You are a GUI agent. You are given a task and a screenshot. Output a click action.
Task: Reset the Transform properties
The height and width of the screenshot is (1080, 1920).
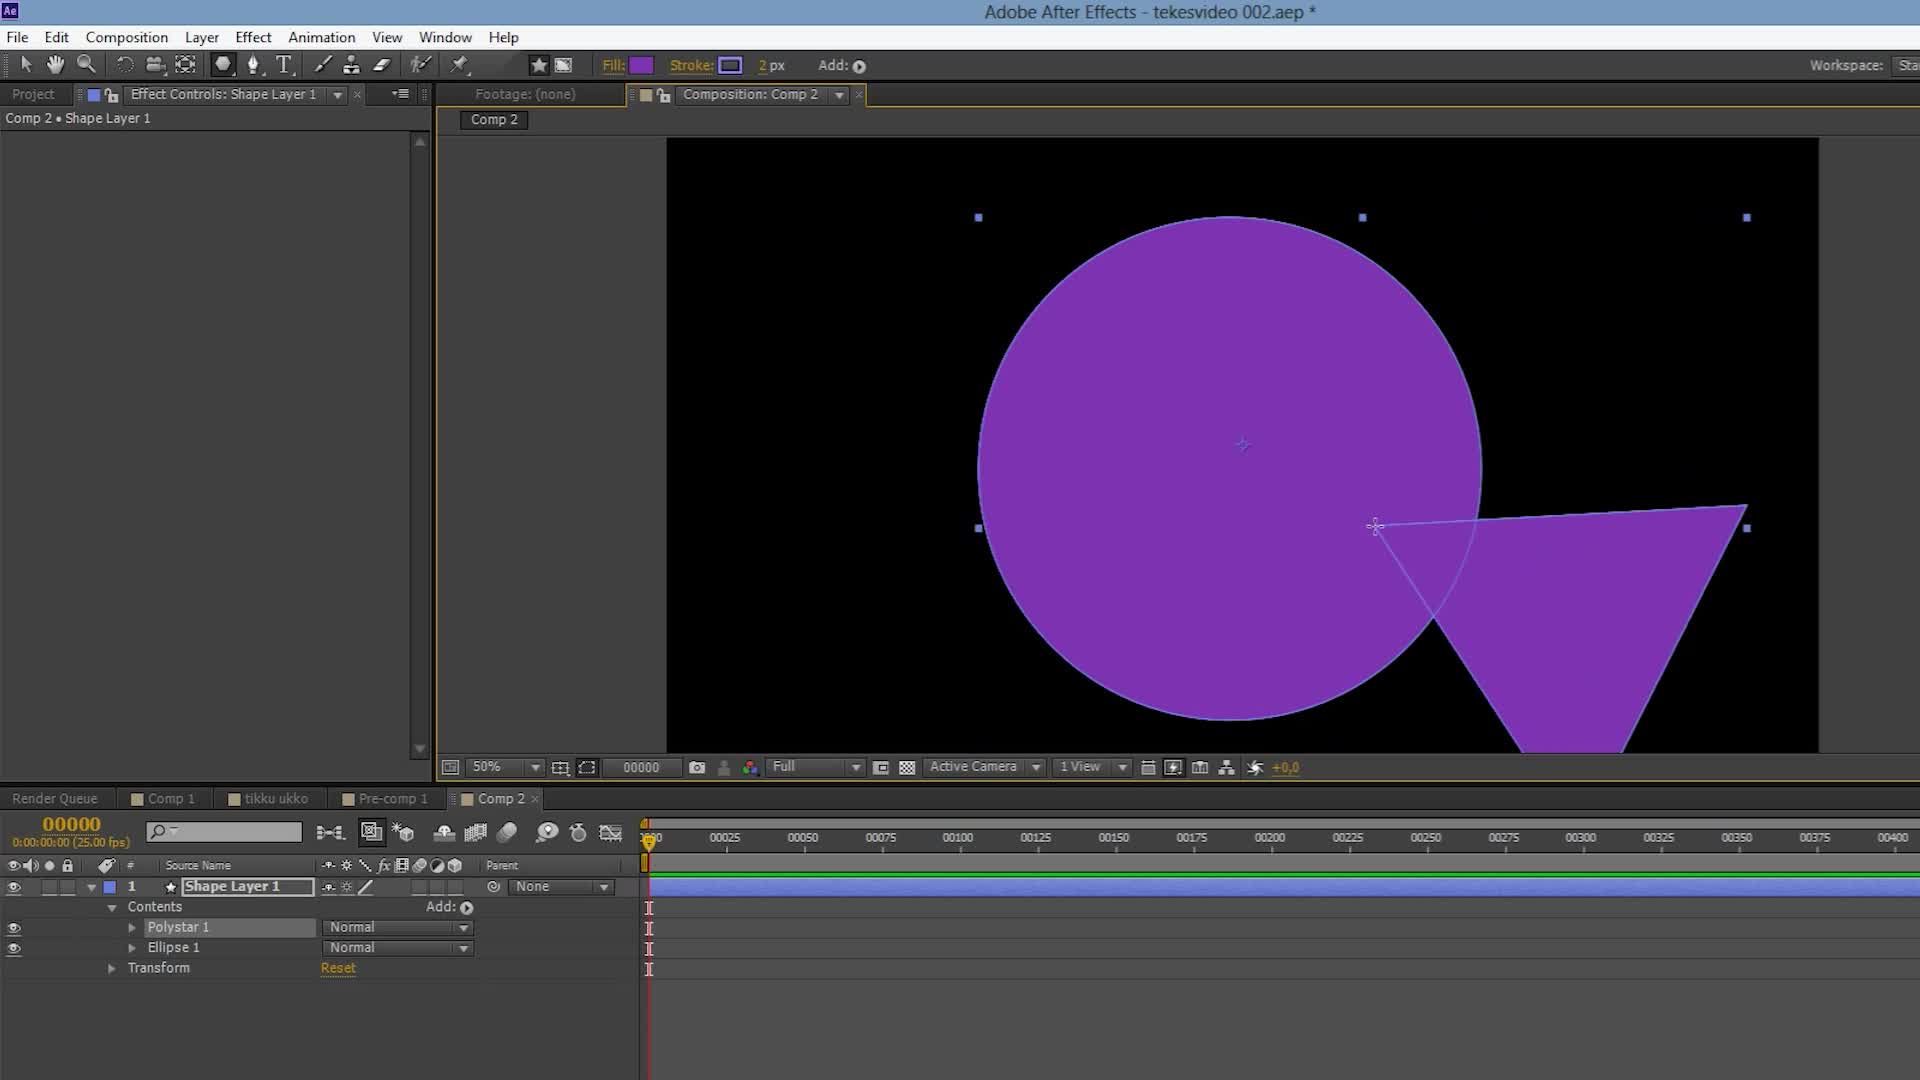(x=337, y=968)
